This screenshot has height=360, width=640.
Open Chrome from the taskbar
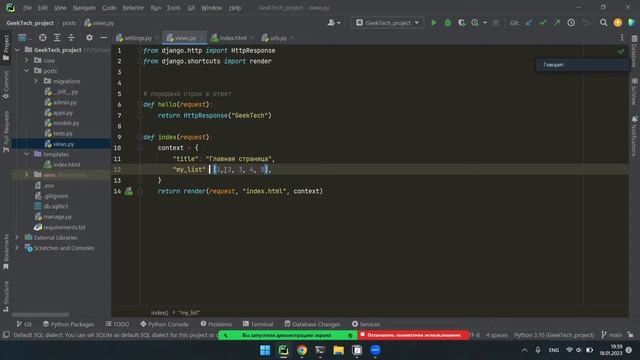point(302,350)
